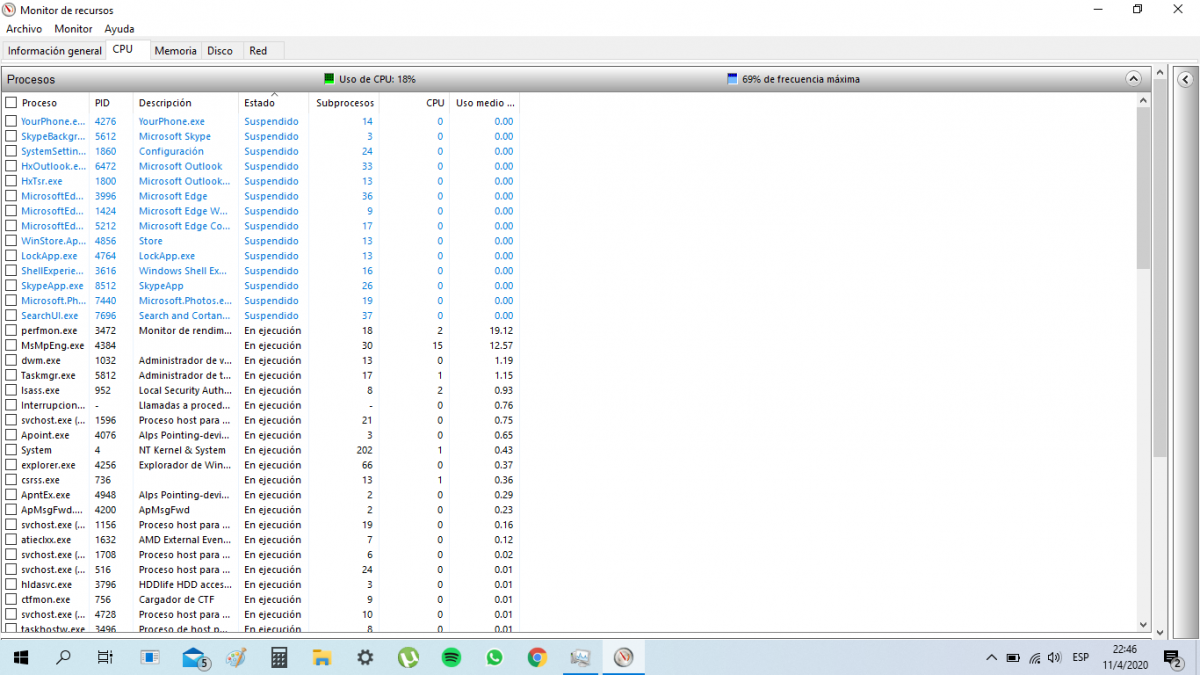Click the Monitor de recursos title bar icon
This screenshot has width=1200, height=675.
tap(10, 10)
